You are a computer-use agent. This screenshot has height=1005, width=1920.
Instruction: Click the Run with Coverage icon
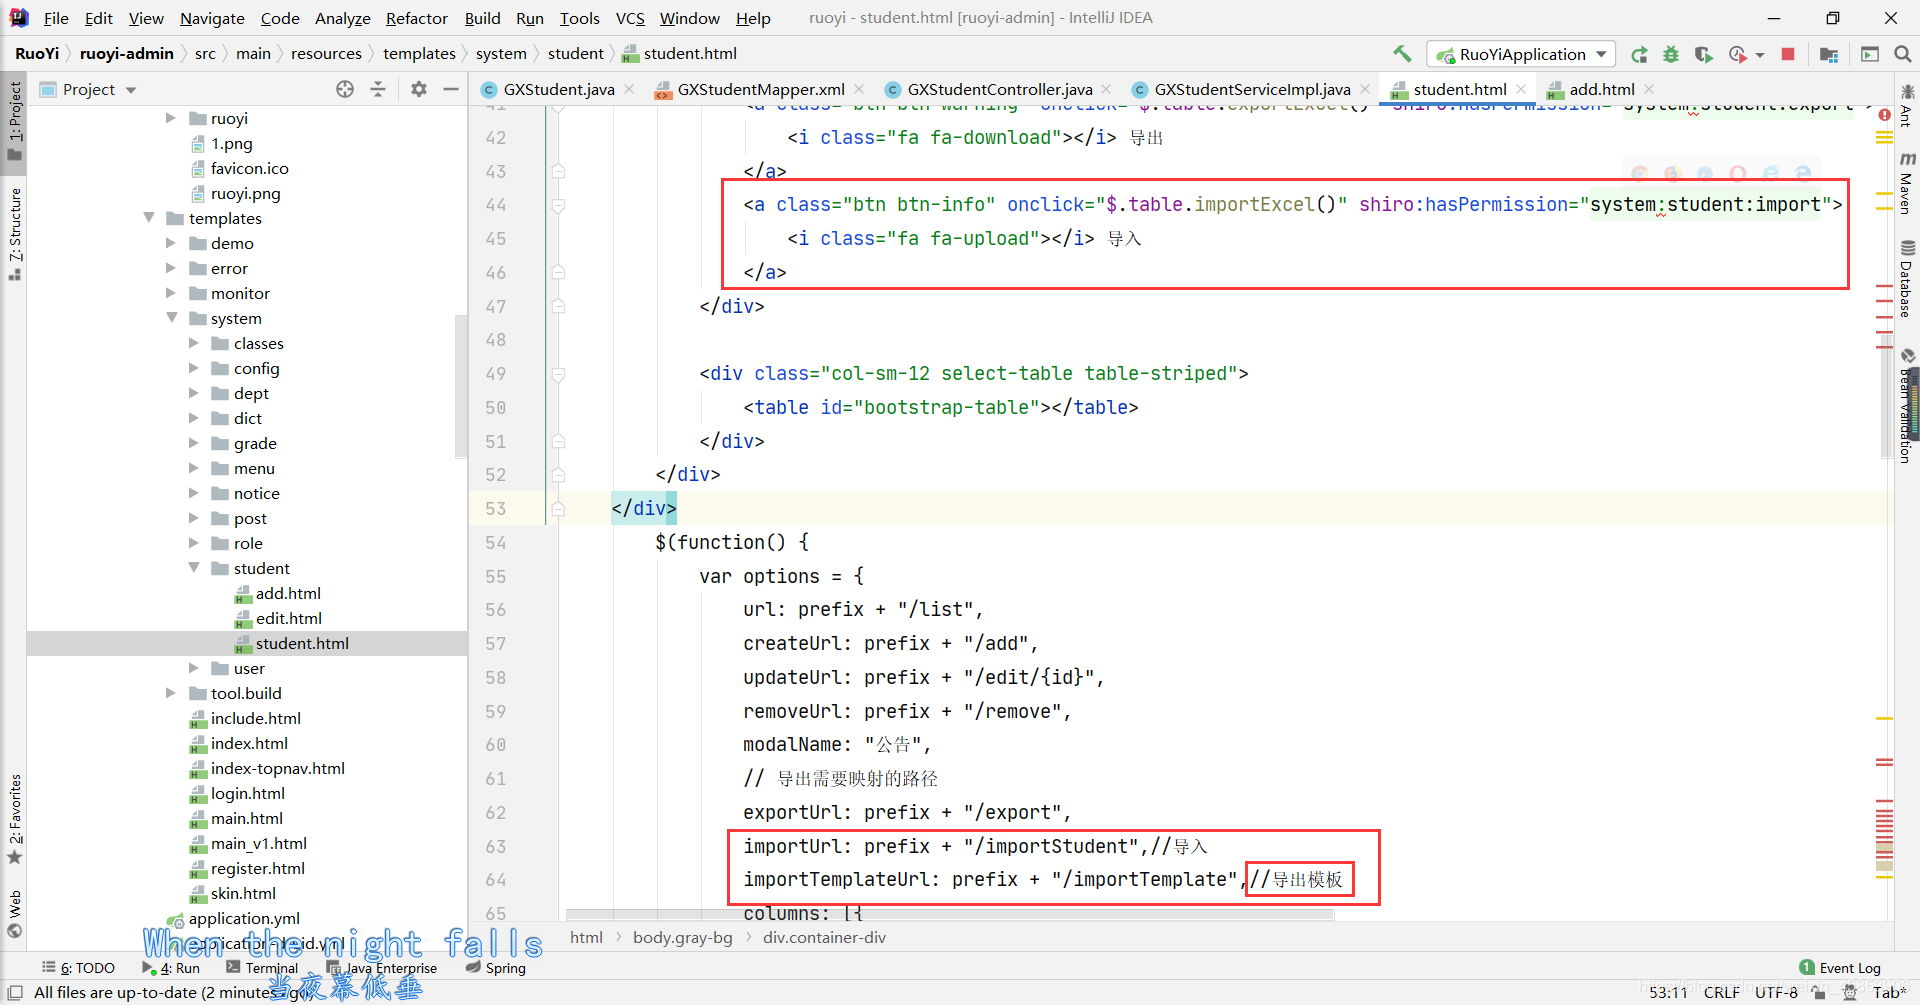click(x=1704, y=54)
